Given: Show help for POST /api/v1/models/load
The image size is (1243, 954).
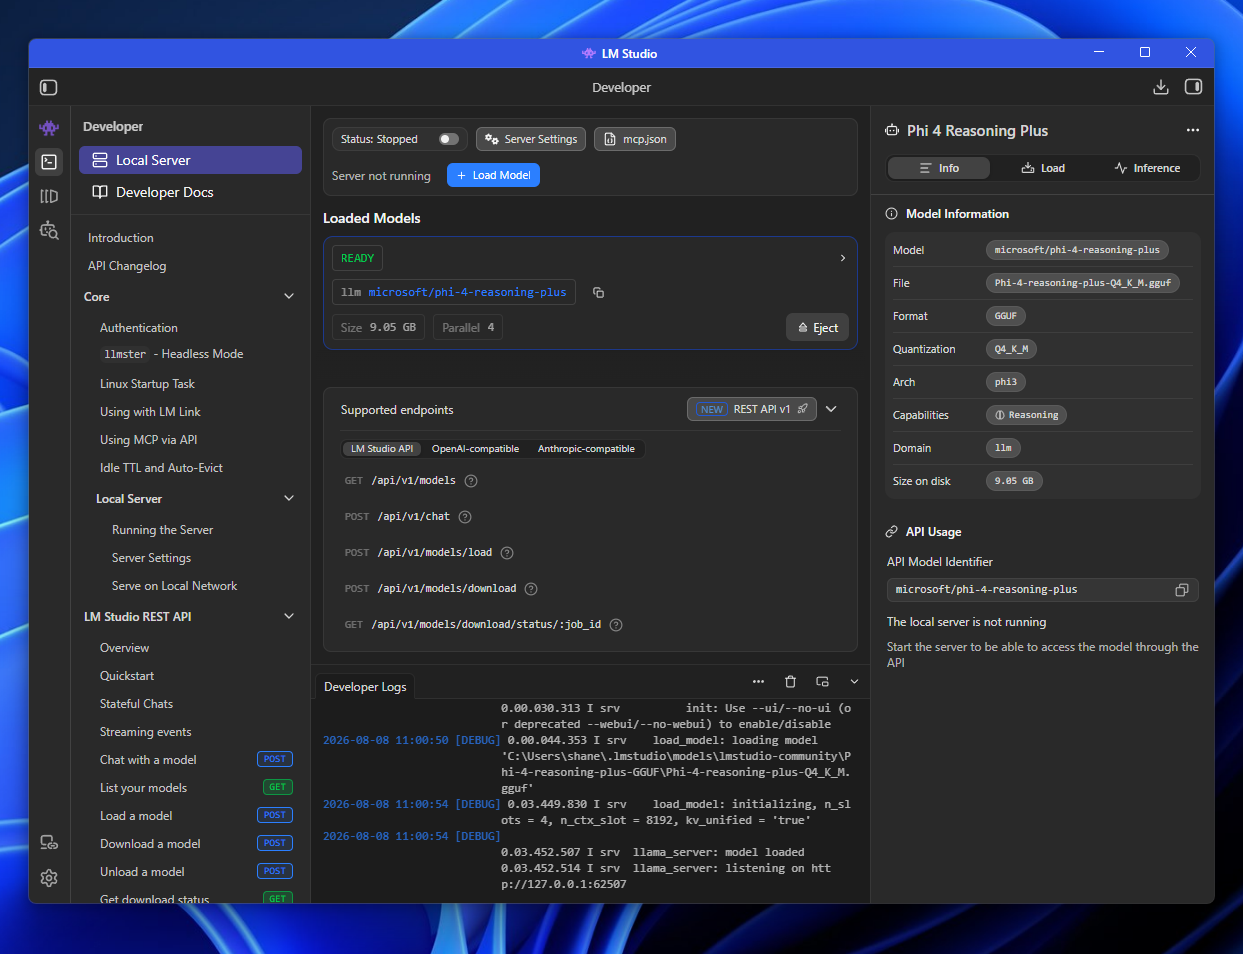Looking at the screenshot, I should pyautogui.click(x=507, y=553).
